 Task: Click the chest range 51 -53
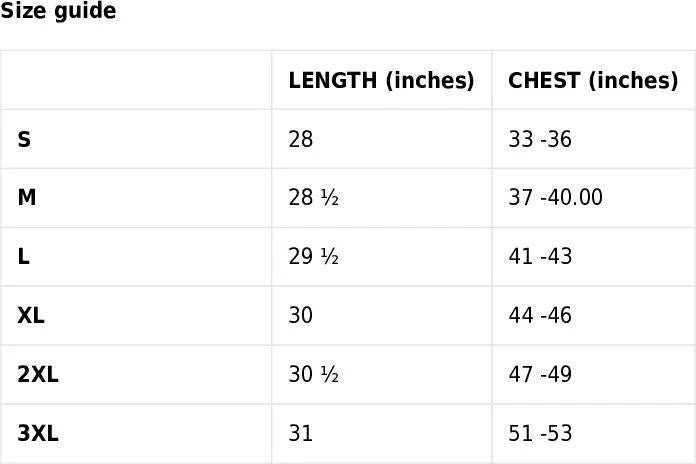point(540,434)
